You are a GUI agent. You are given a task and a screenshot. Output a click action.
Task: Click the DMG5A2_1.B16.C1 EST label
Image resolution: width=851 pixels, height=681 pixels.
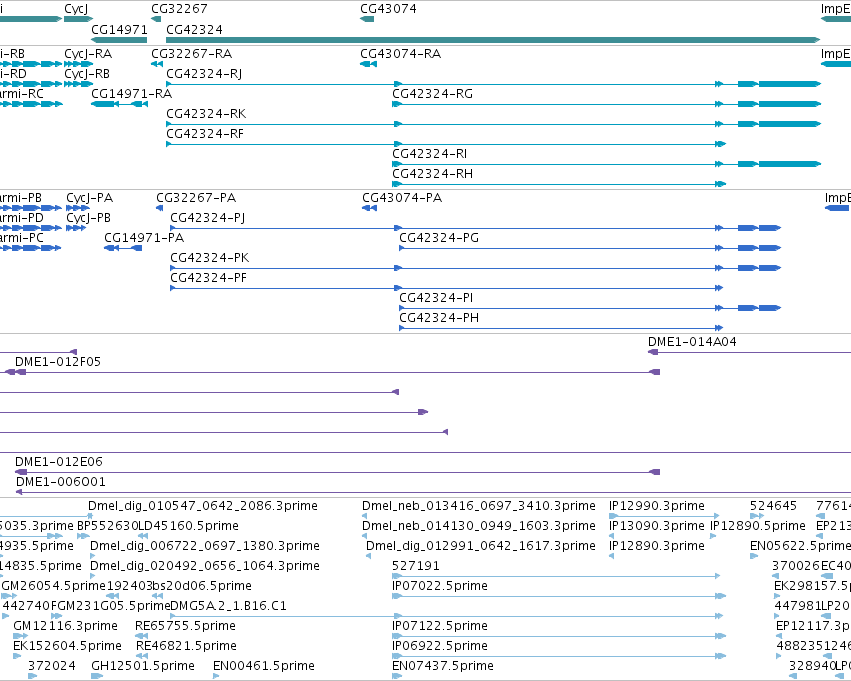(228, 606)
